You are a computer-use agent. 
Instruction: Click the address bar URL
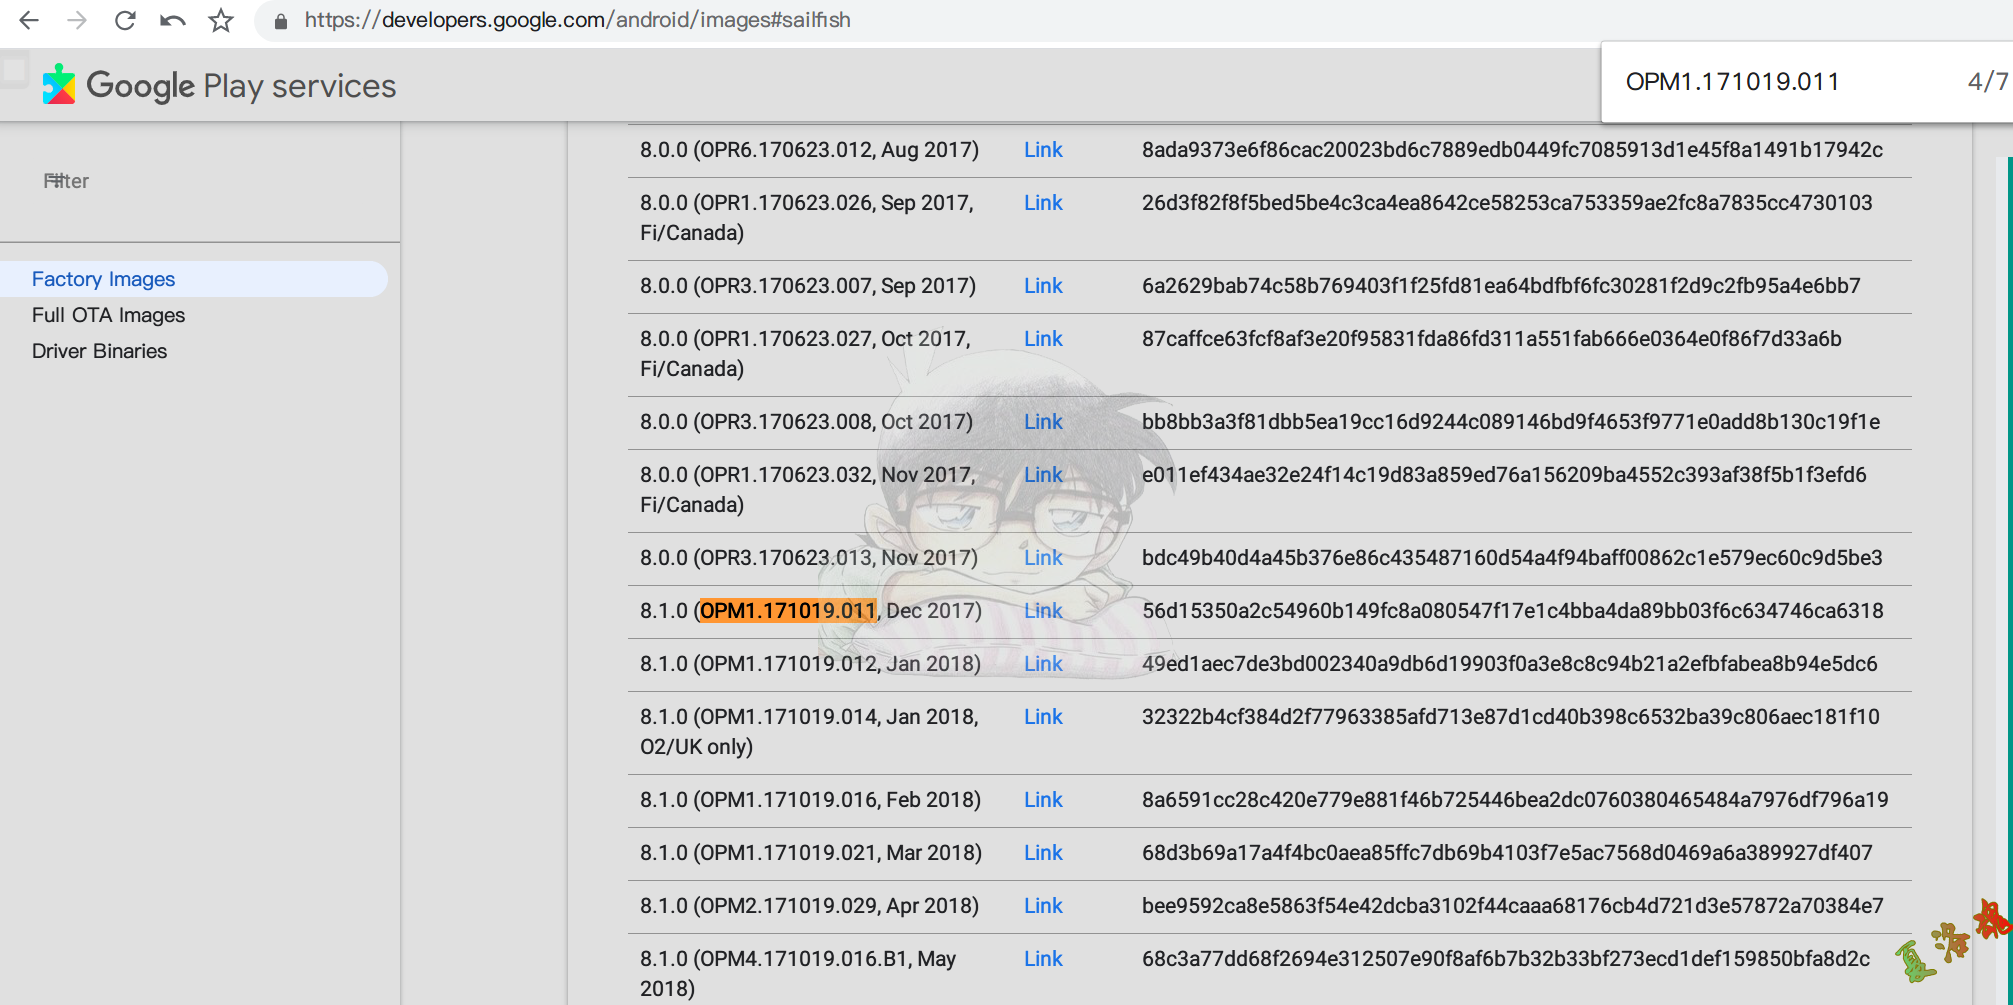(x=577, y=20)
